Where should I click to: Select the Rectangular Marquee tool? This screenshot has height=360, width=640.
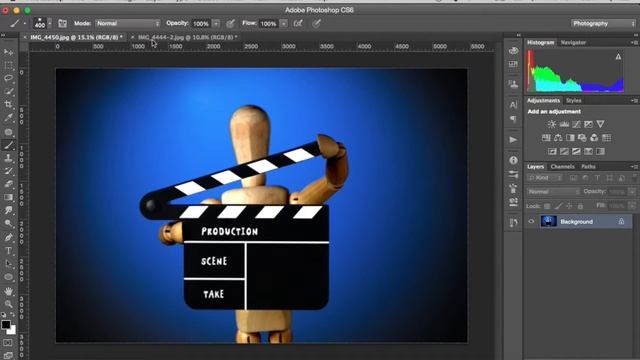pos(8,65)
